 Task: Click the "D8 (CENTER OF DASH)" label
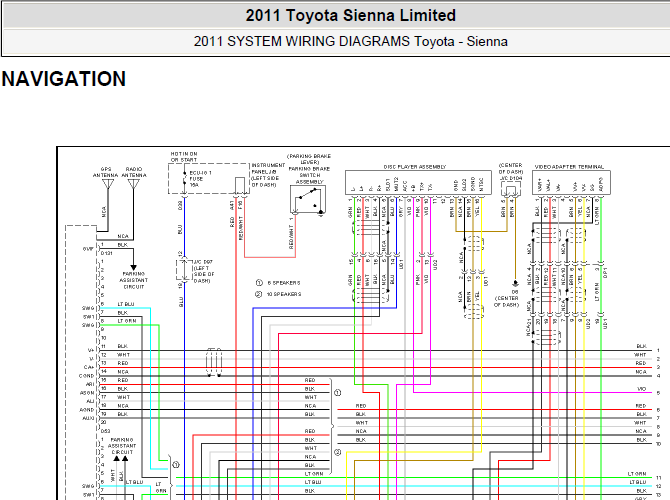506,298
